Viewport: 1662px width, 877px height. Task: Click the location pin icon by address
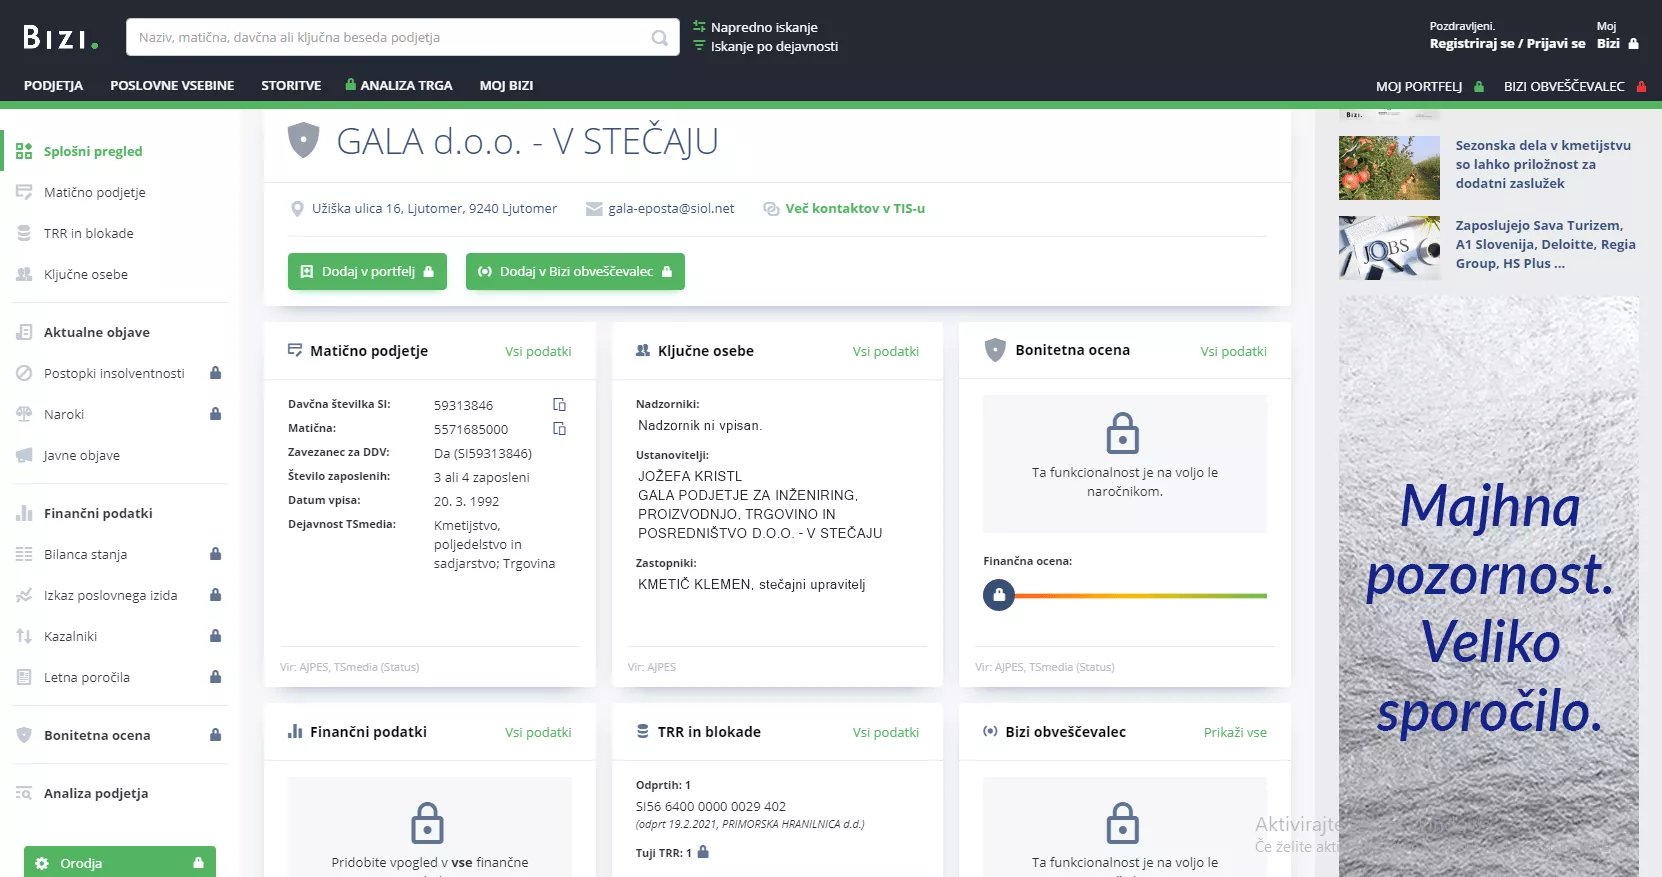pos(297,209)
